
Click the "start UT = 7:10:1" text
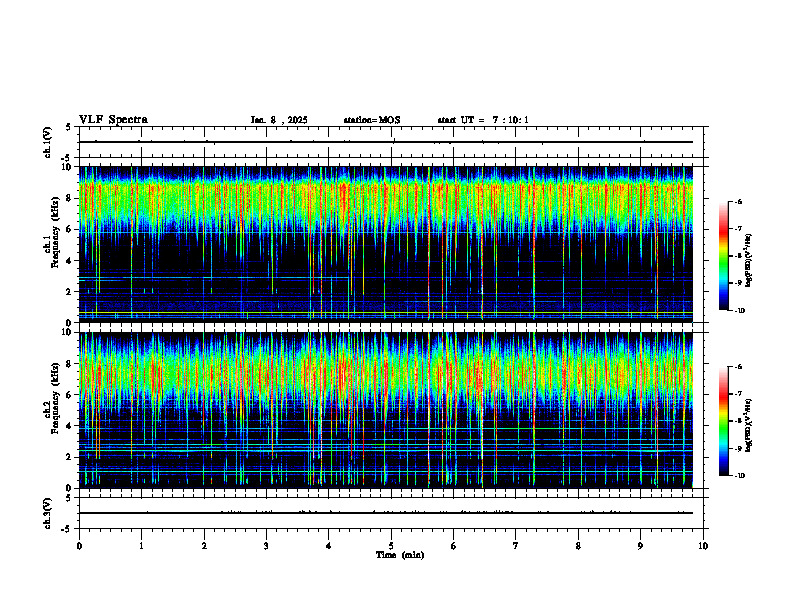[483, 120]
